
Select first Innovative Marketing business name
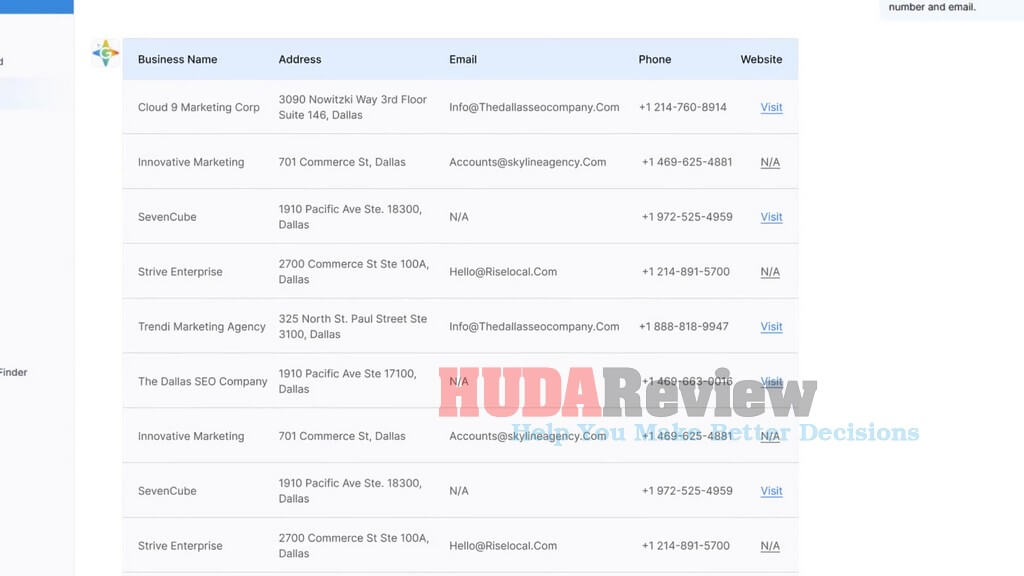191,162
